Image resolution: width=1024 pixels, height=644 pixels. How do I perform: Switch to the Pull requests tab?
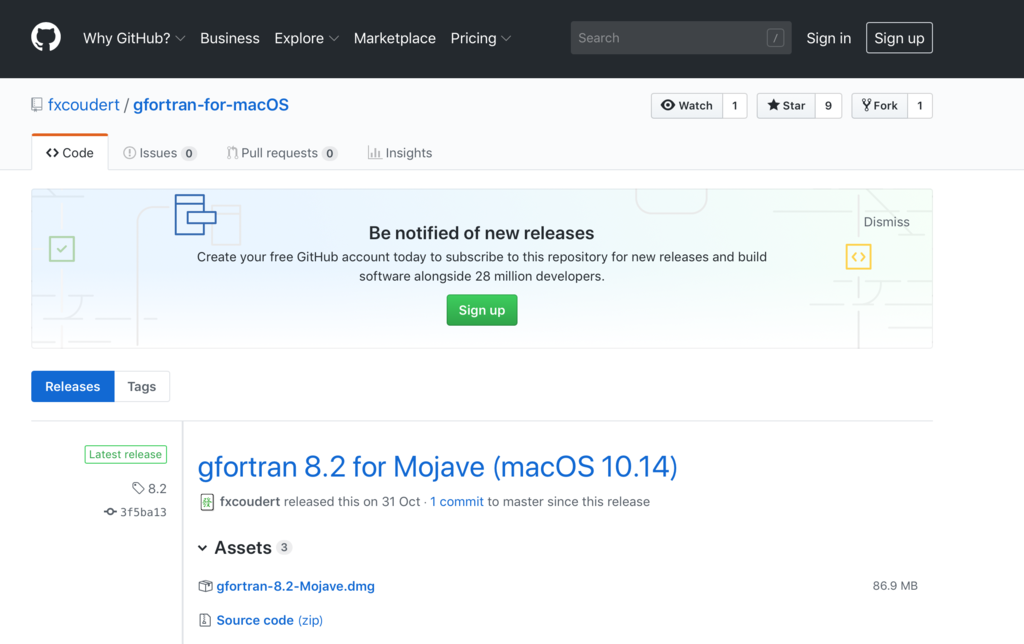281,153
